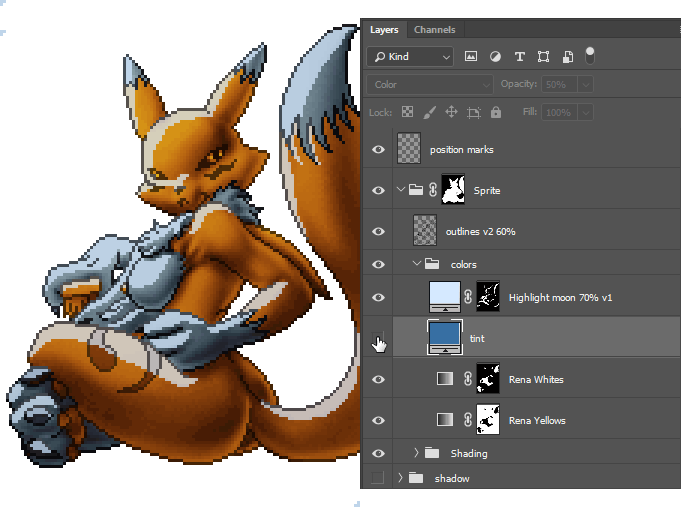The image size is (681, 507).
Task: Filter layers by pixel layer icon
Action: [x=471, y=57]
